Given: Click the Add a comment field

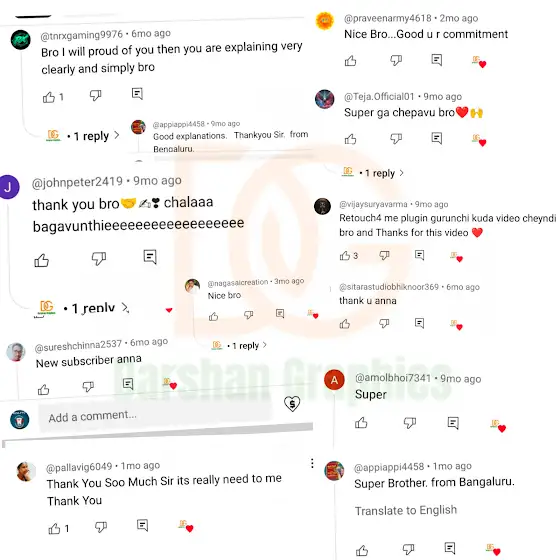Looking at the screenshot, I should click(157, 416).
